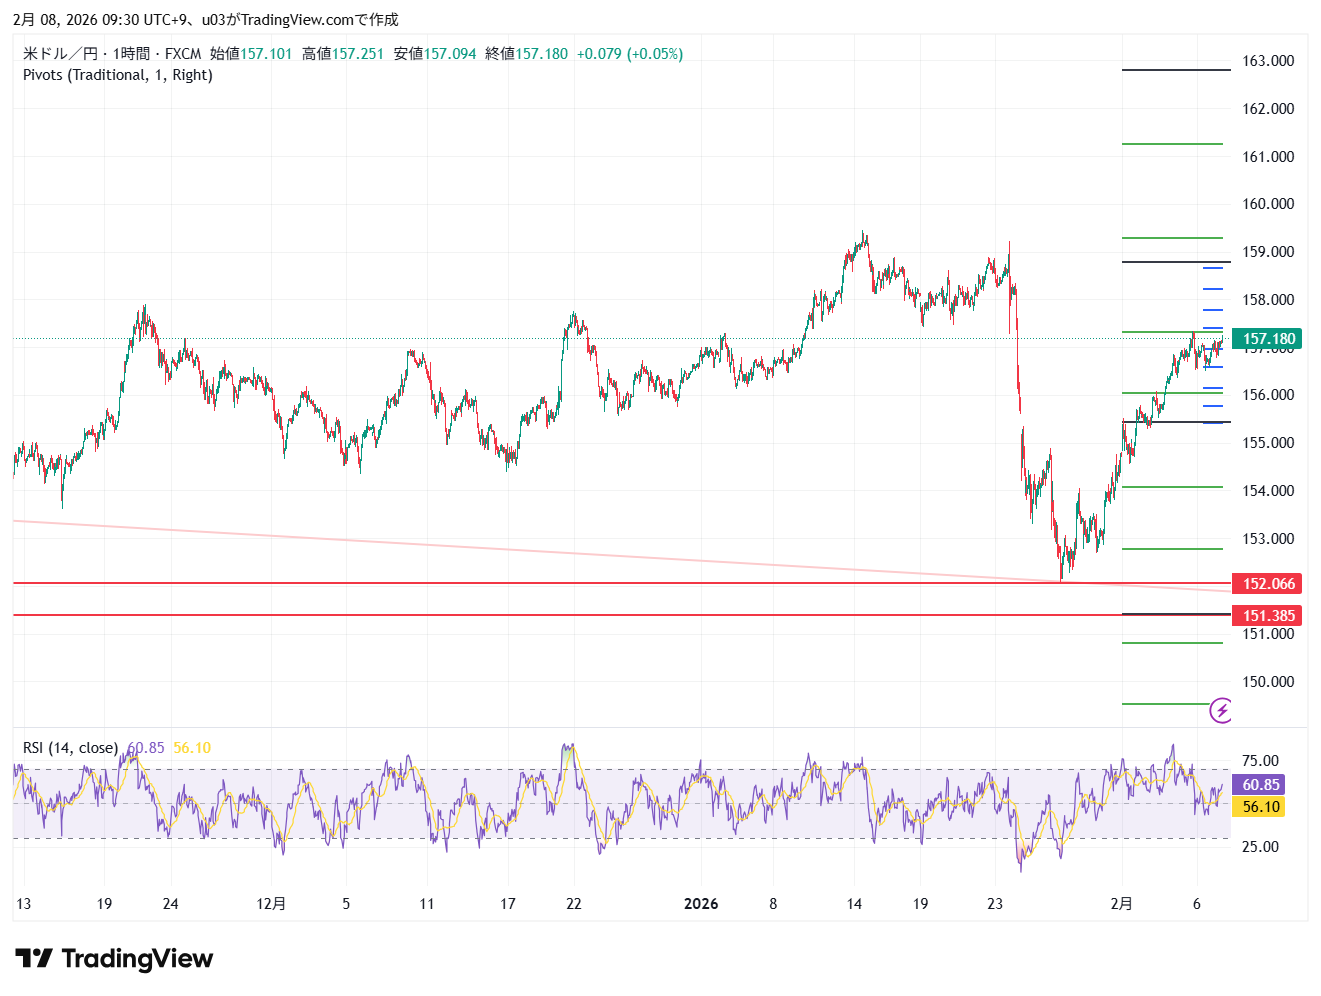Select the red 151.385 price line label
The image size is (1321, 996).
[1267, 616]
